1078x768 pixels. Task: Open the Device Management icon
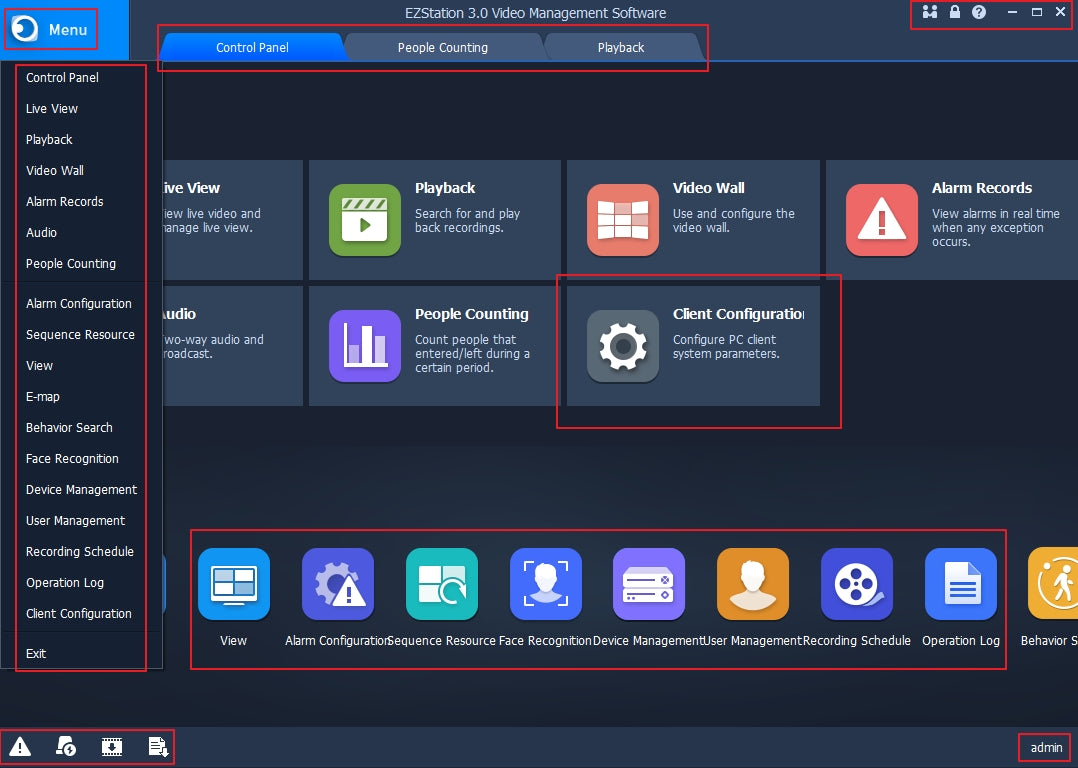649,584
